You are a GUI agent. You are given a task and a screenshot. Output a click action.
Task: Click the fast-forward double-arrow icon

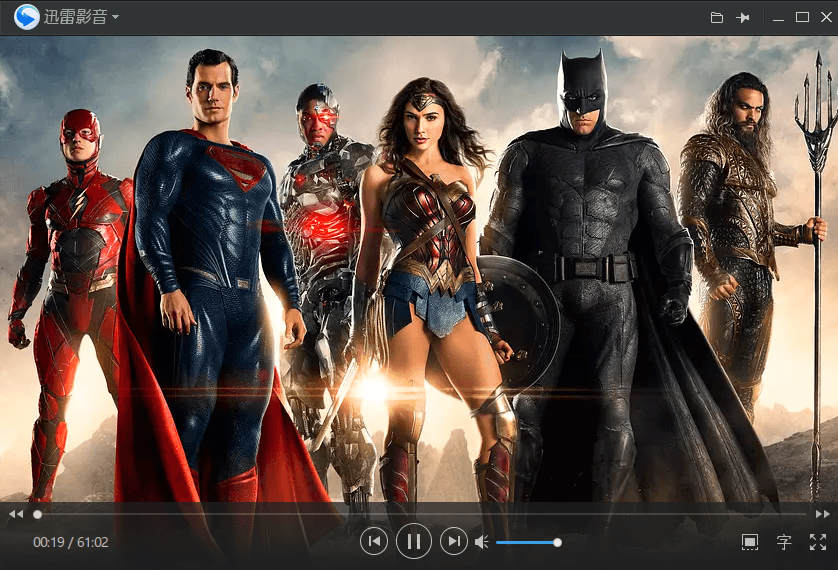(822, 514)
